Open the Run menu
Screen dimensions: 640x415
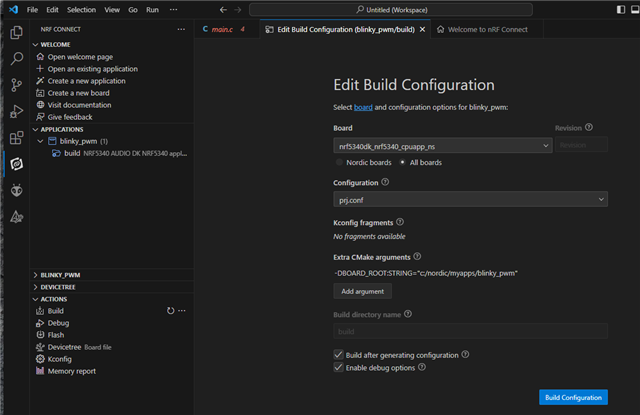pos(152,10)
